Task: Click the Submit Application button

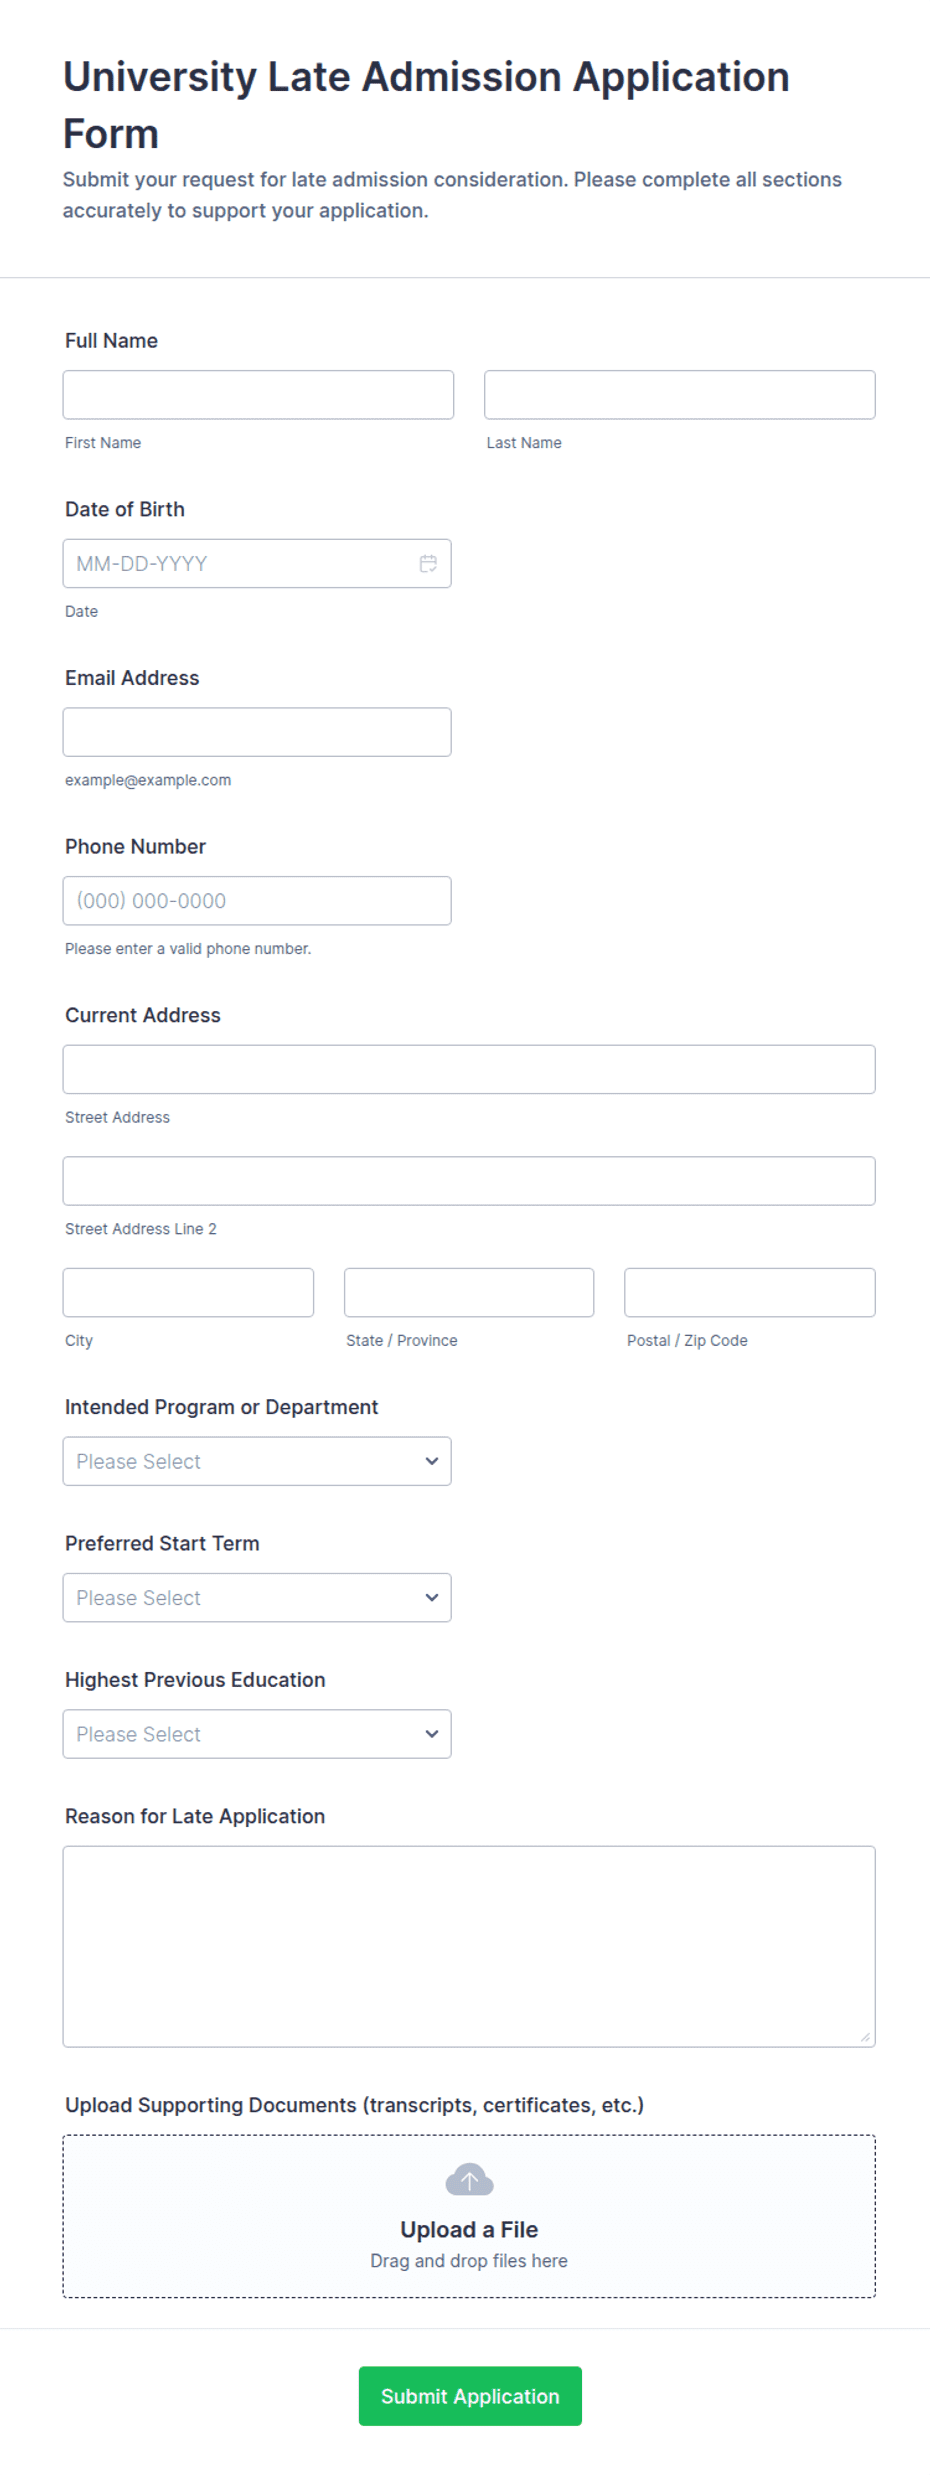Action: [x=470, y=2396]
